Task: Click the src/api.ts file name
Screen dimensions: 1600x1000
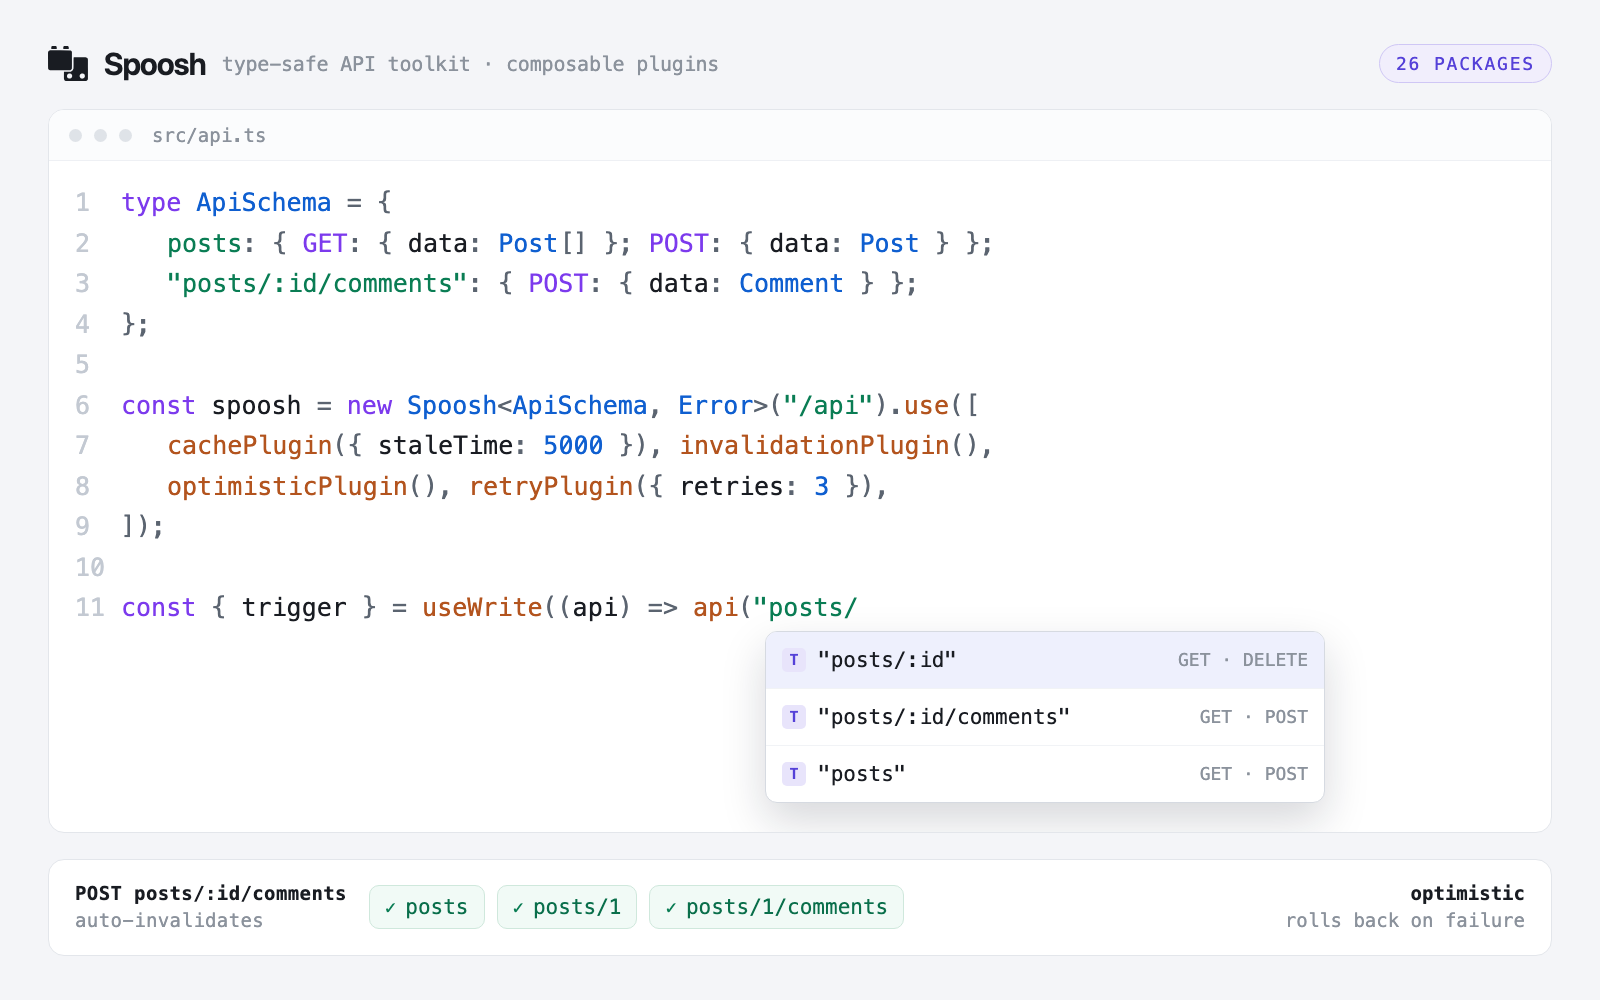Action: tap(209, 135)
